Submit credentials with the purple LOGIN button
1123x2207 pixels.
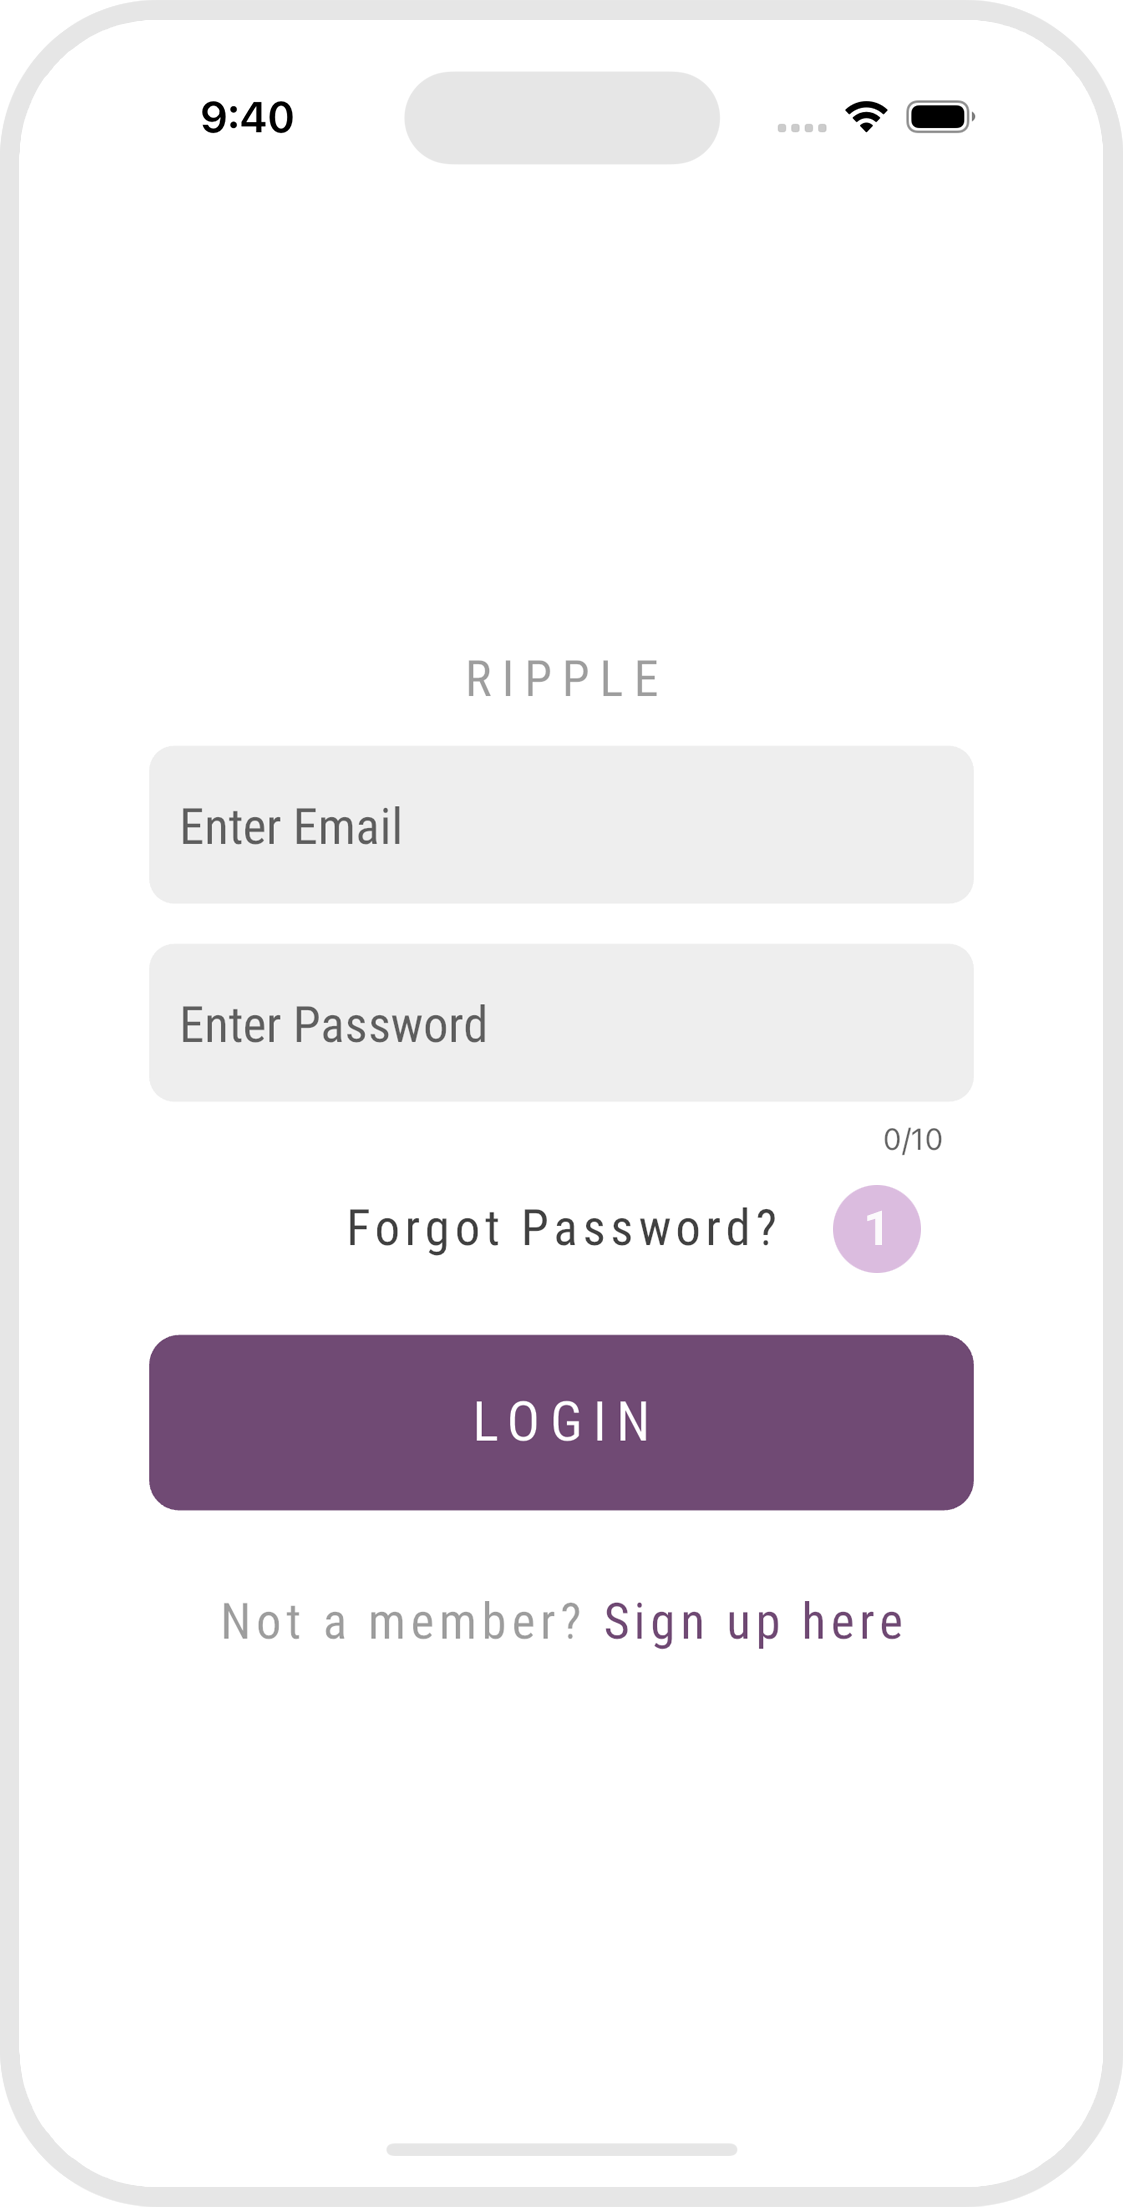click(561, 1421)
